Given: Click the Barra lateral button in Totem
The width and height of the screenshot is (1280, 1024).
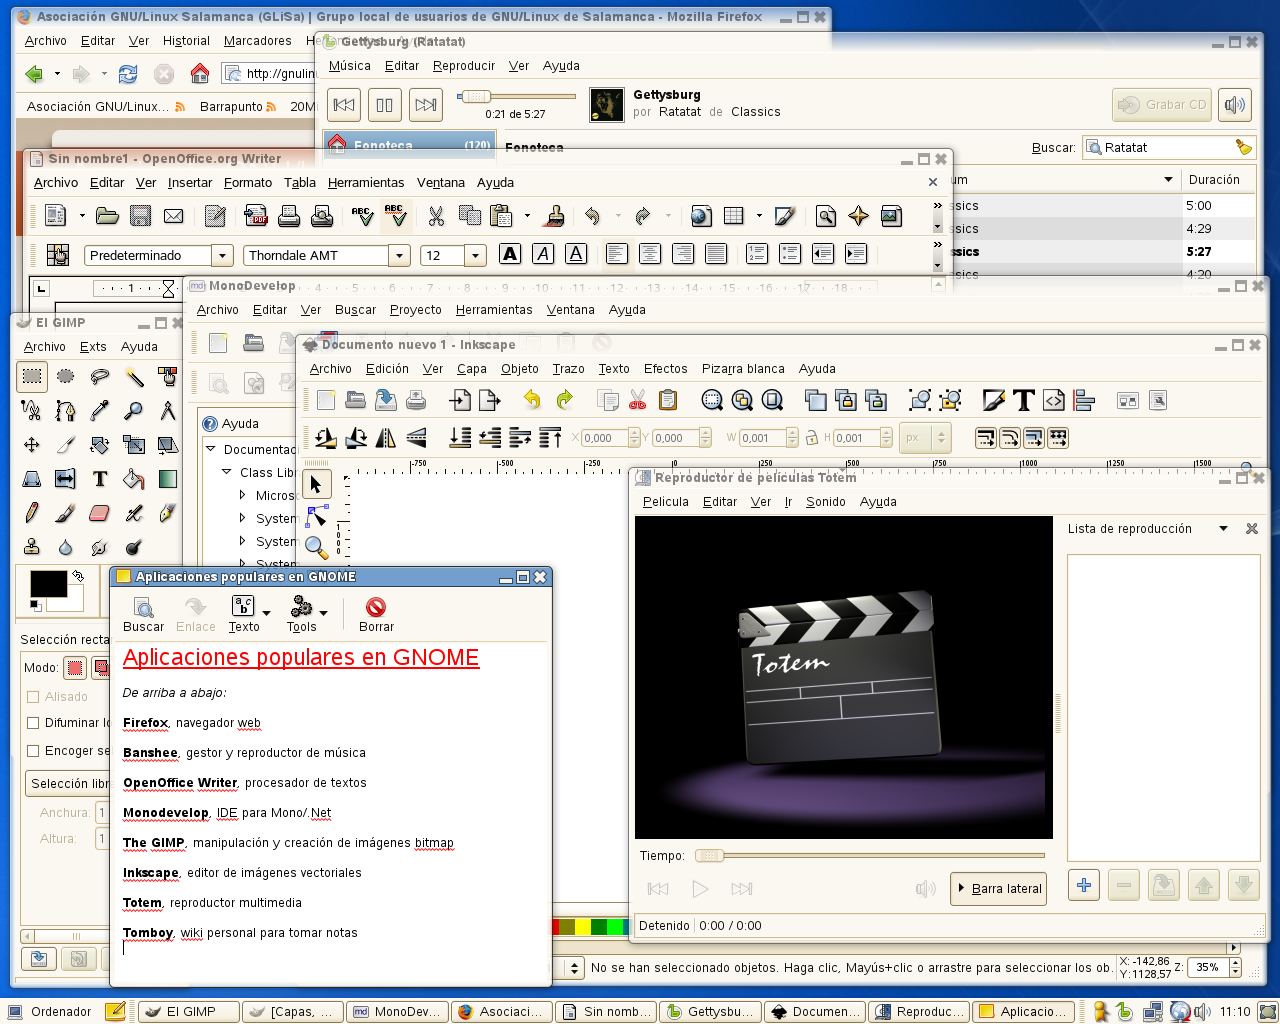Looking at the screenshot, I should coord(998,888).
